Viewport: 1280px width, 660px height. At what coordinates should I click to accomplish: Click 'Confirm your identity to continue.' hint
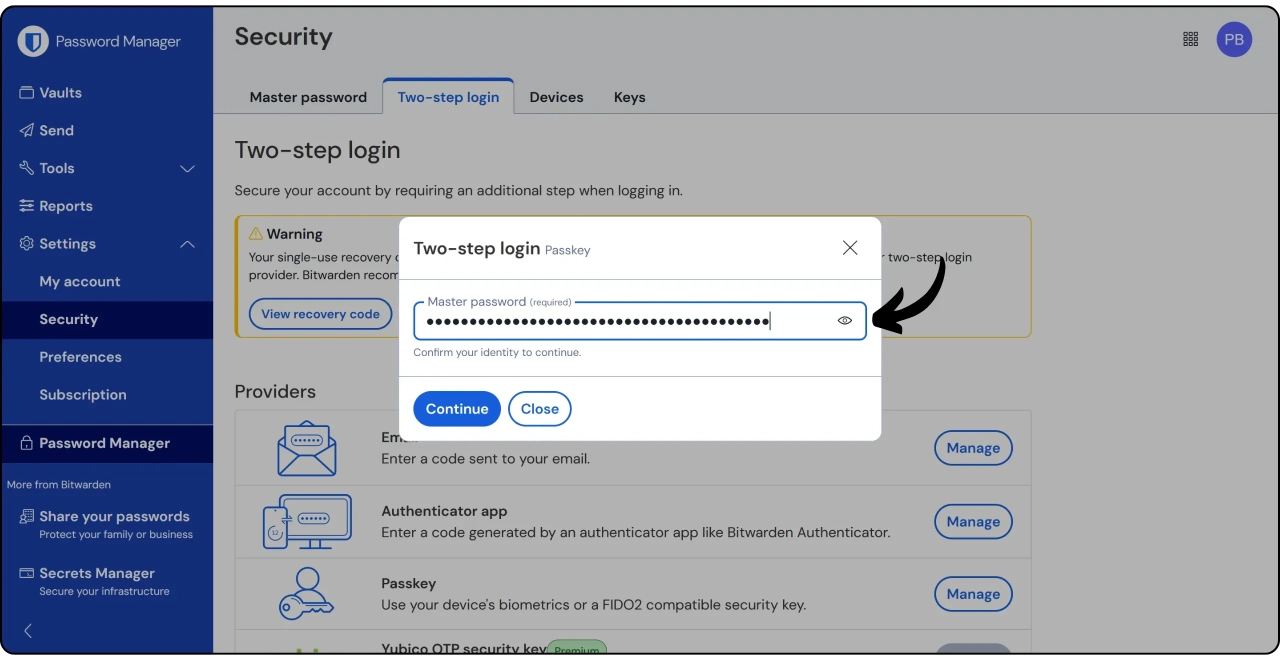tap(497, 352)
